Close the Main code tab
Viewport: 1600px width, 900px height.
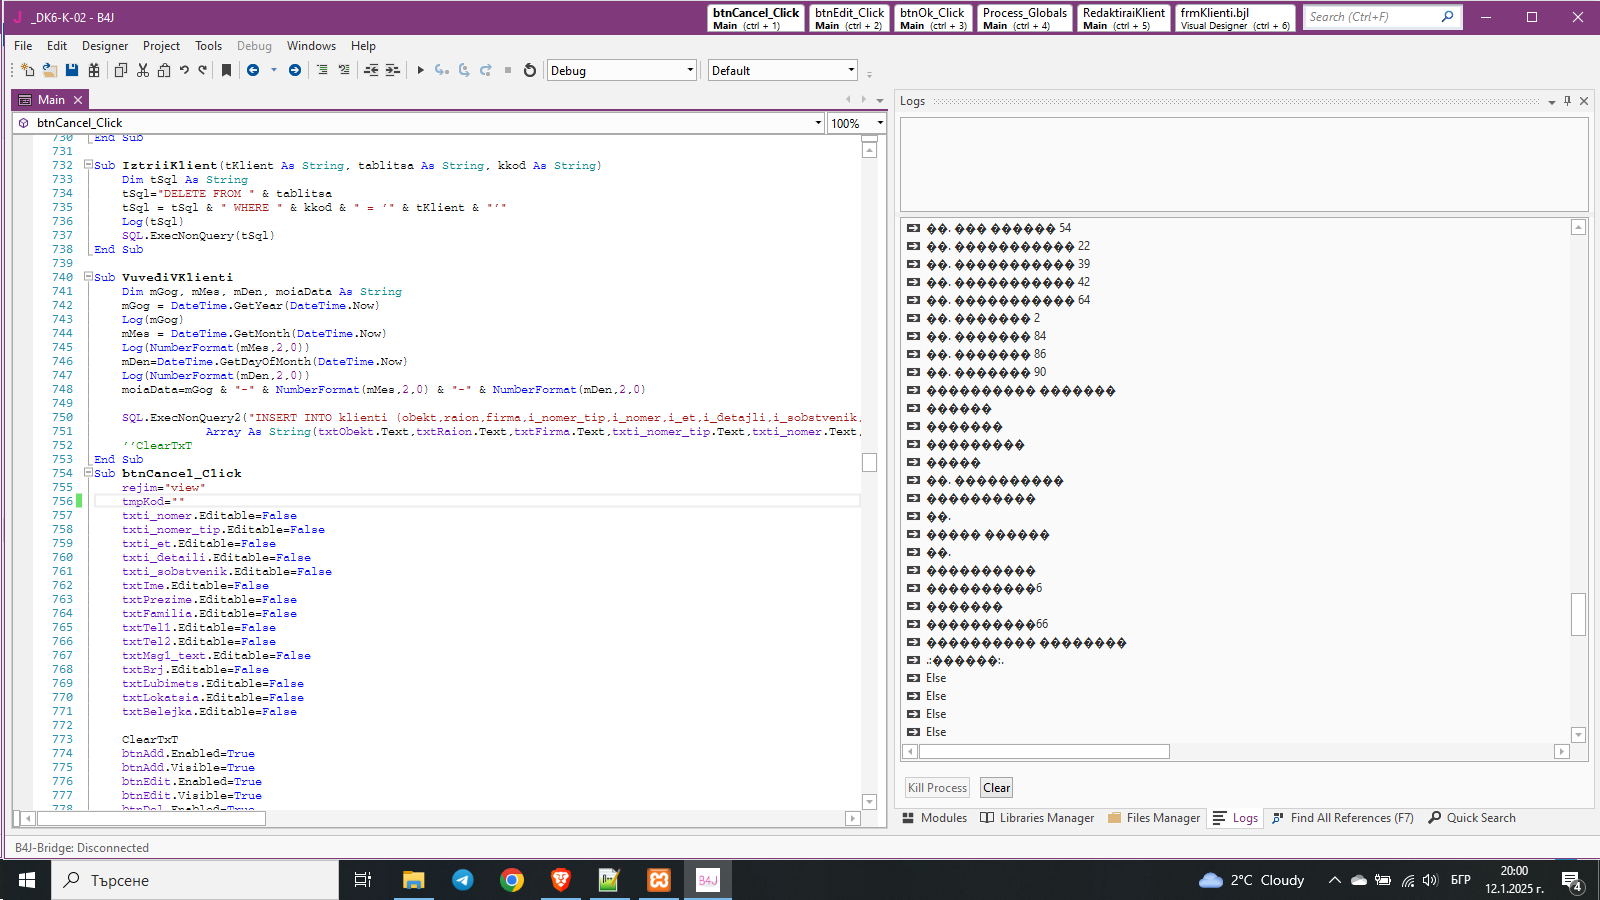[78, 100]
